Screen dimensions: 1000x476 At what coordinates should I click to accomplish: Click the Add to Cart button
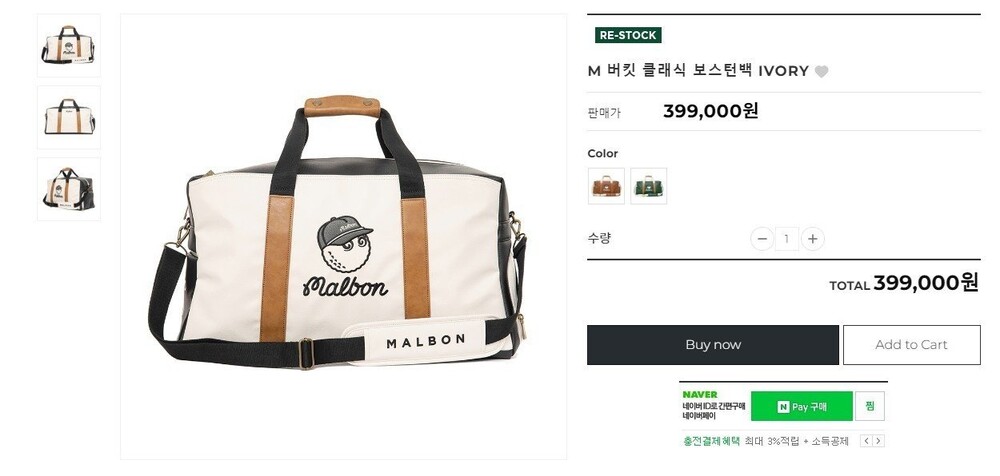point(911,345)
